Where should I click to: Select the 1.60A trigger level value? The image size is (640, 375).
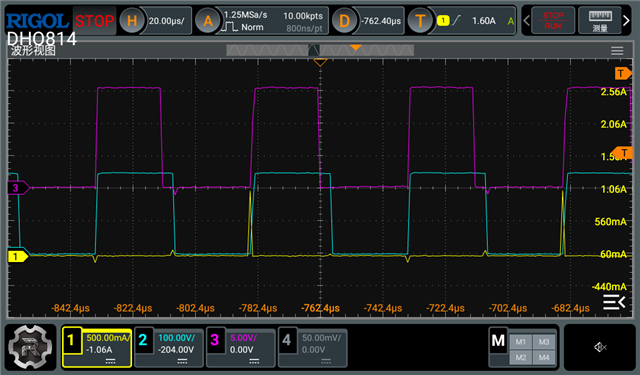[484, 20]
